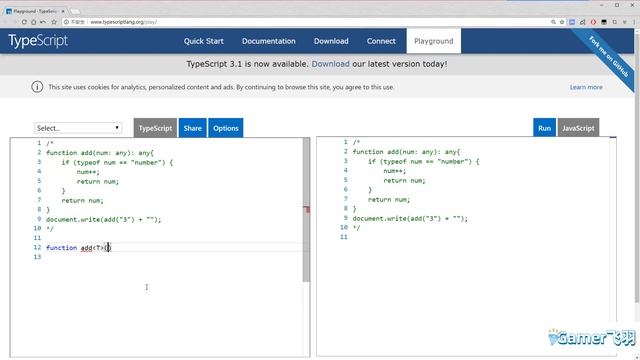This screenshot has width=640, height=360.
Task: Click the black extension icon in browser toolbar
Action: pos(604,22)
